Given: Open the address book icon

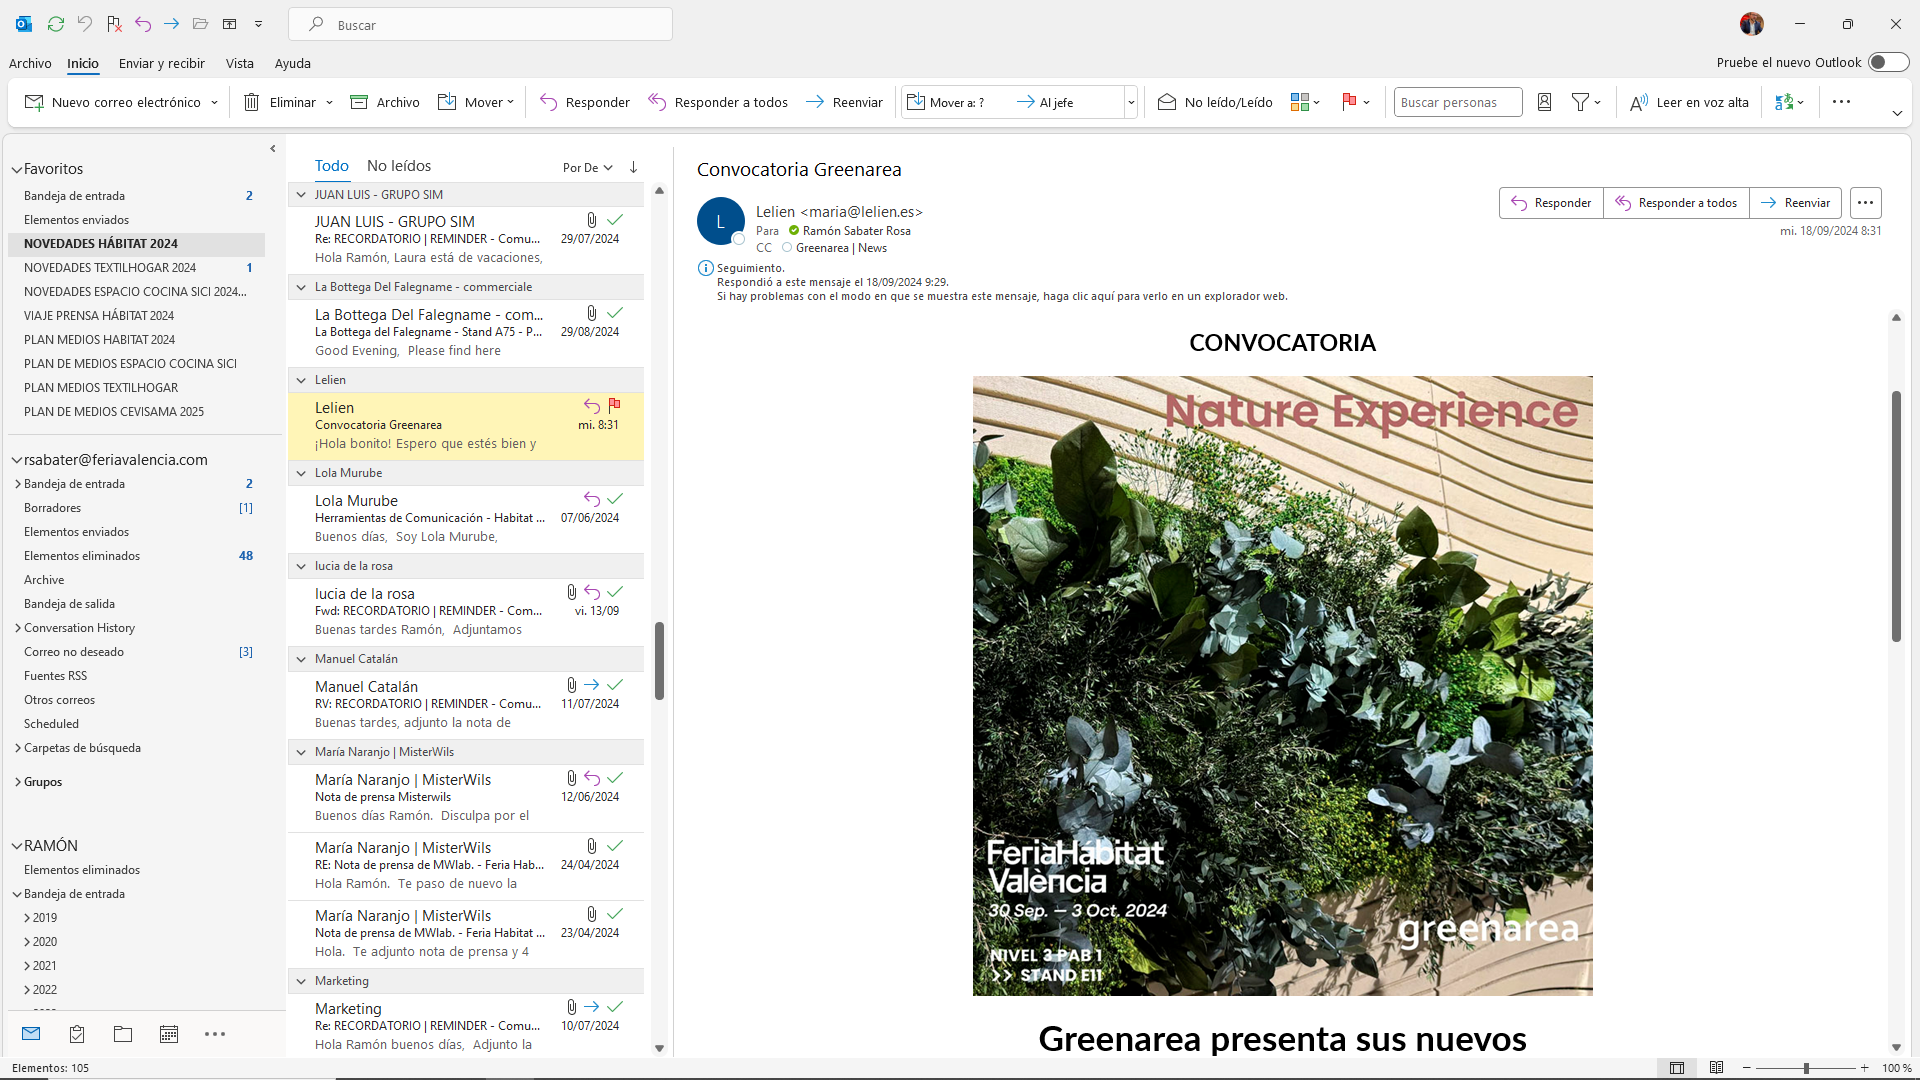Looking at the screenshot, I should (x=1544, y=102).
